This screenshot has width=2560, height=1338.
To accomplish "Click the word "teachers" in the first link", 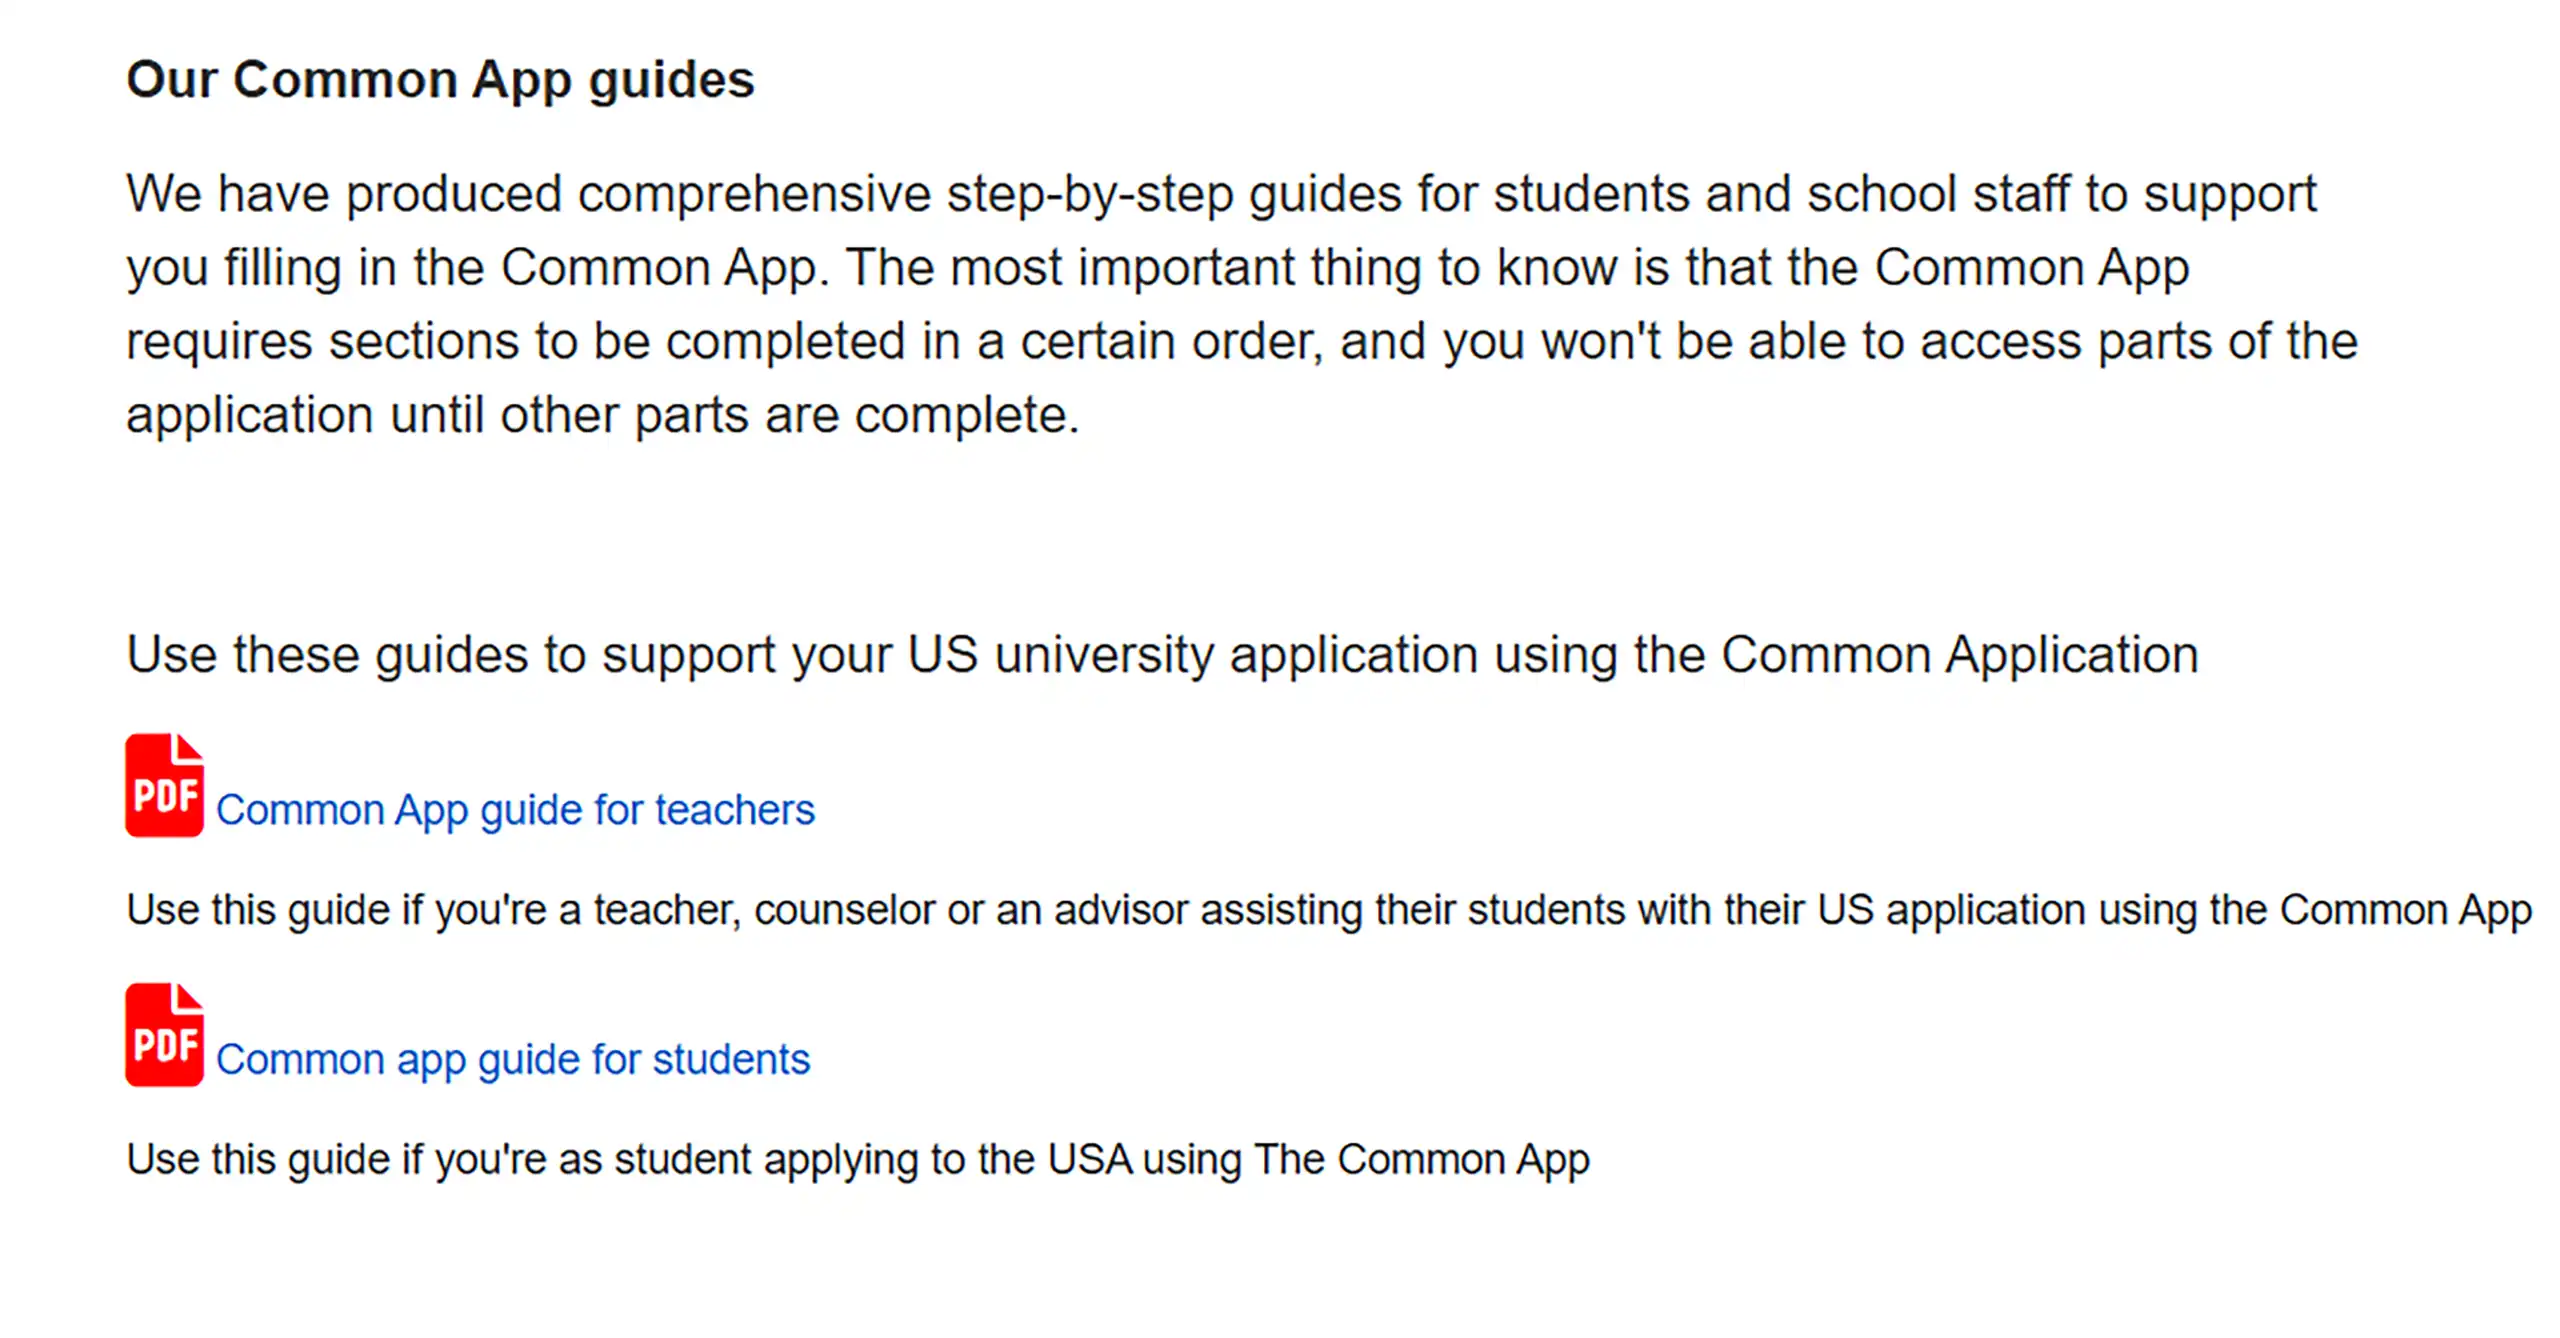I will click(735, 810).
